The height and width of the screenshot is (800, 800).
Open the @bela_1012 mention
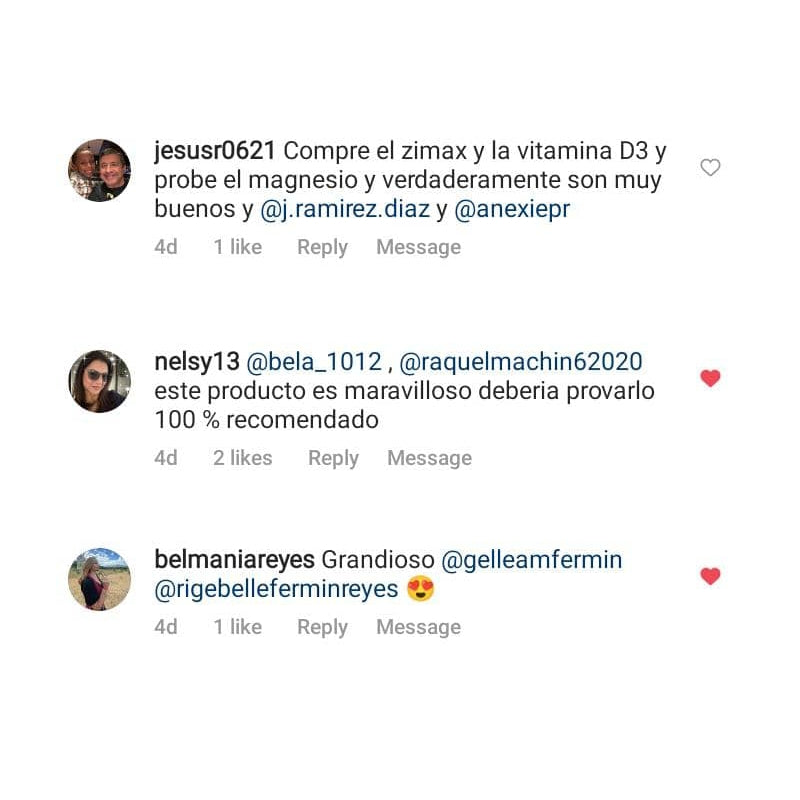[314, 362]
